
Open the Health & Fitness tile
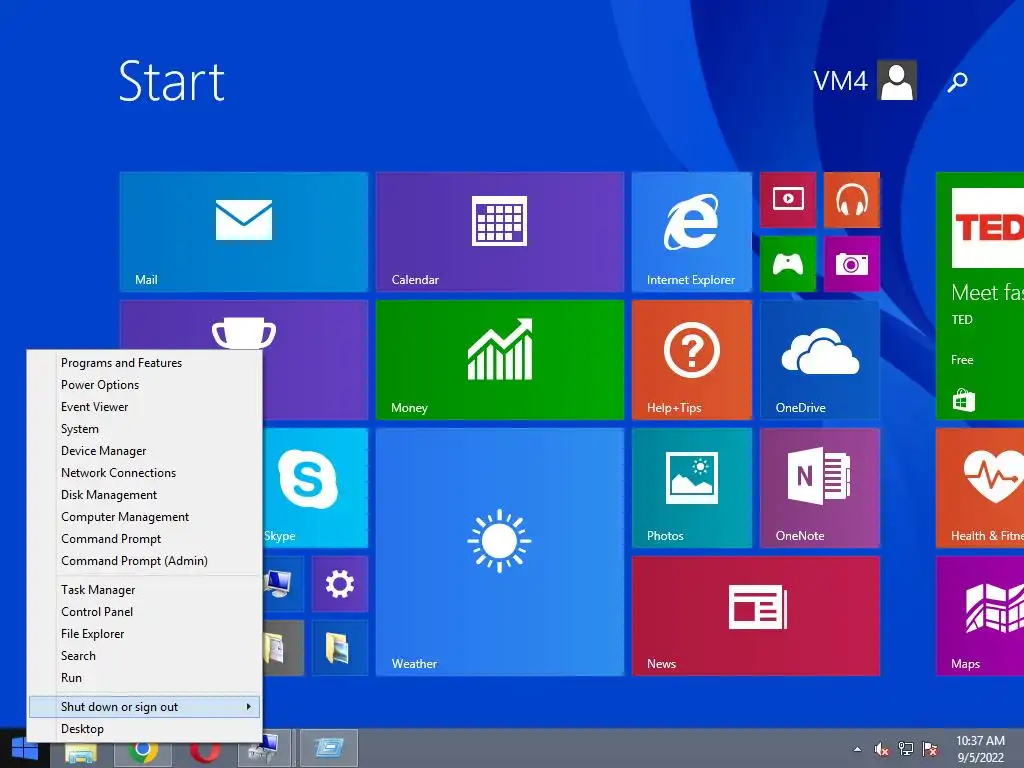[x=980, y=488]
